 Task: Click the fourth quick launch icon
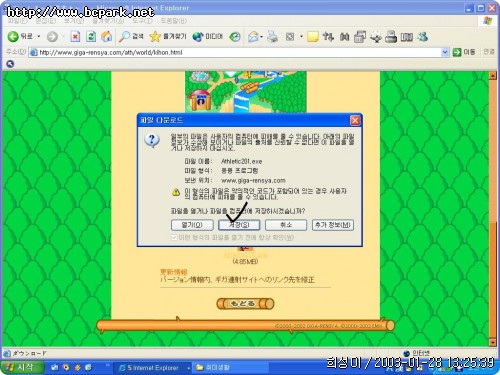[88, 368]
